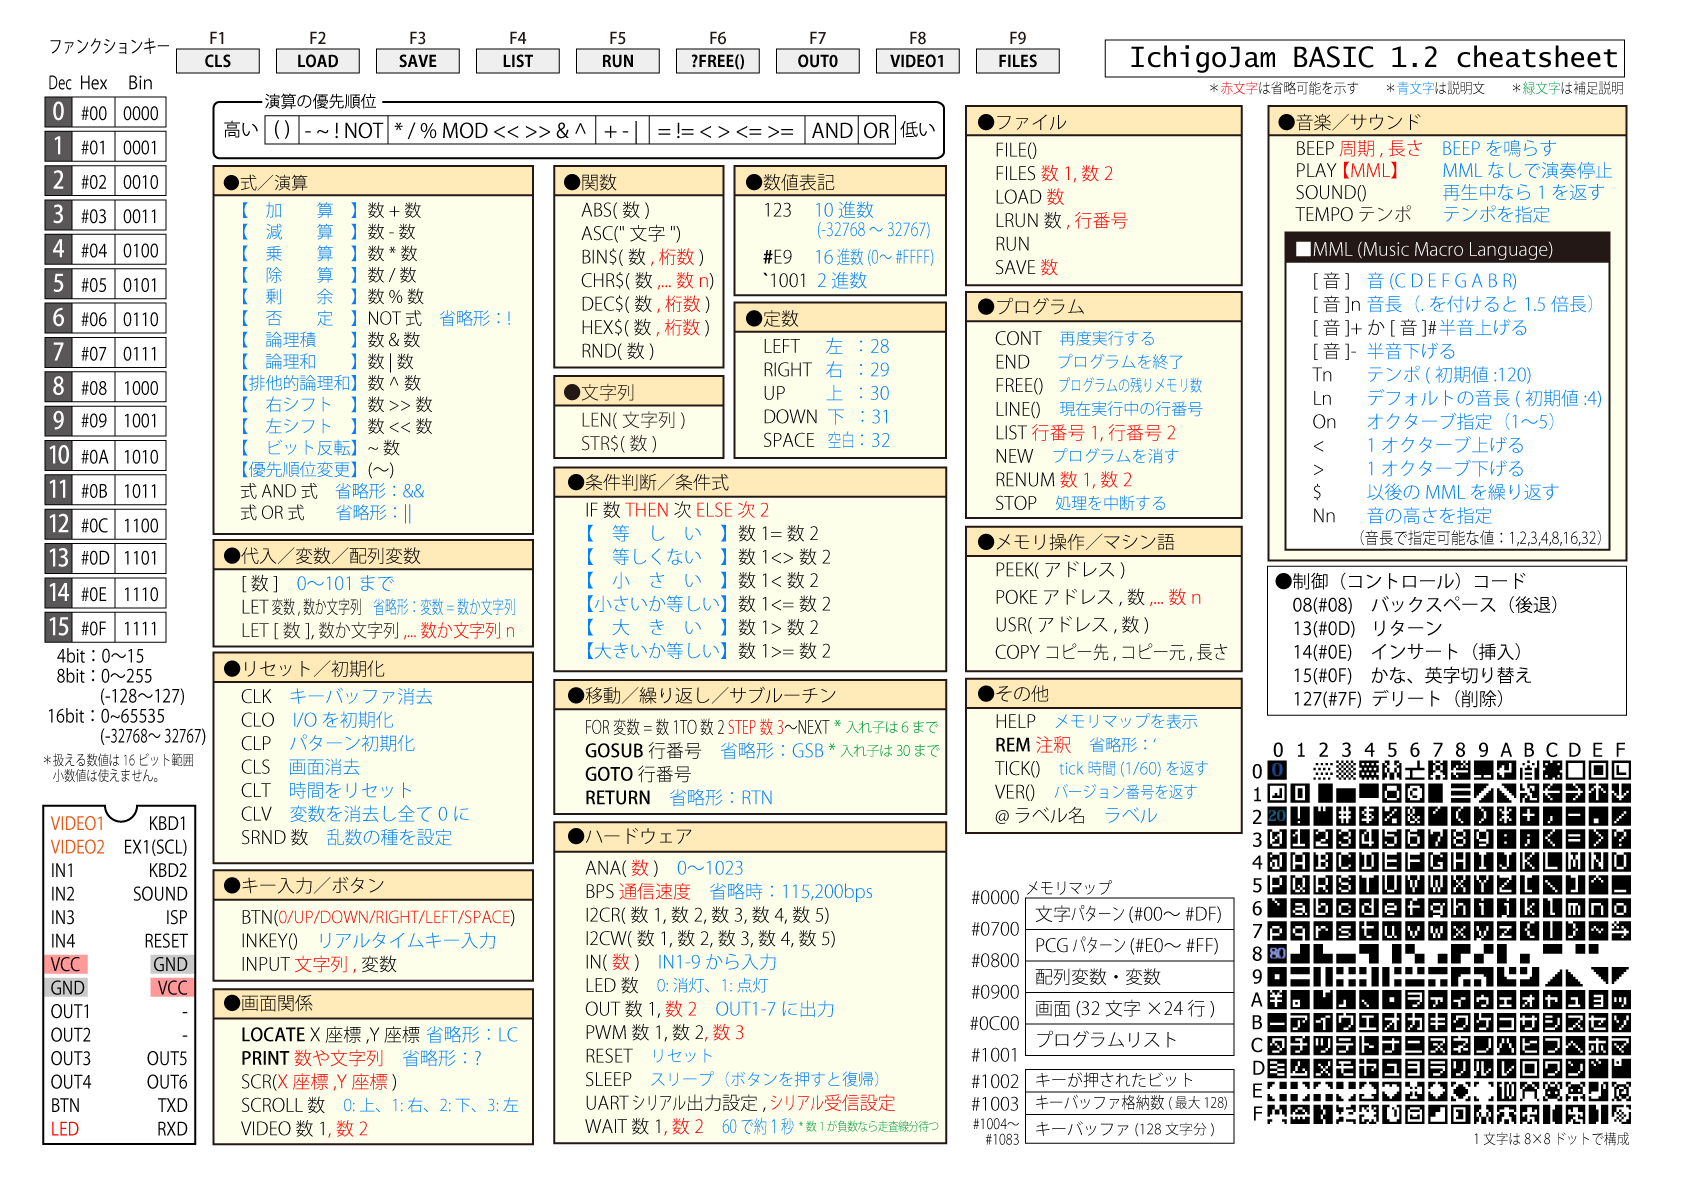Select the SCROLL 数 entry
This screenshot has width=1684, height=1190.
380,1106
